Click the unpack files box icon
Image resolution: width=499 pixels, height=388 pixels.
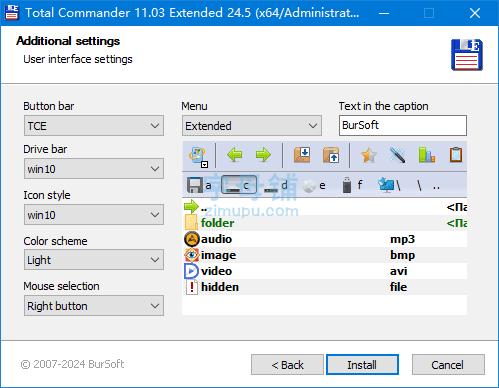331,155
